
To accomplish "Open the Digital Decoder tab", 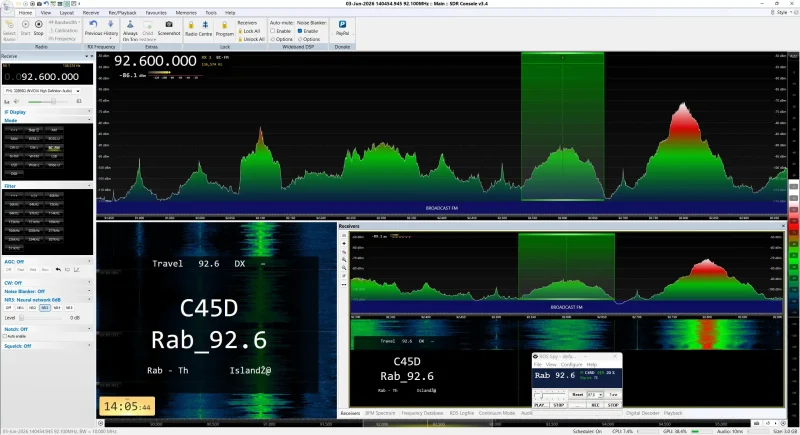I will (642, 413).
